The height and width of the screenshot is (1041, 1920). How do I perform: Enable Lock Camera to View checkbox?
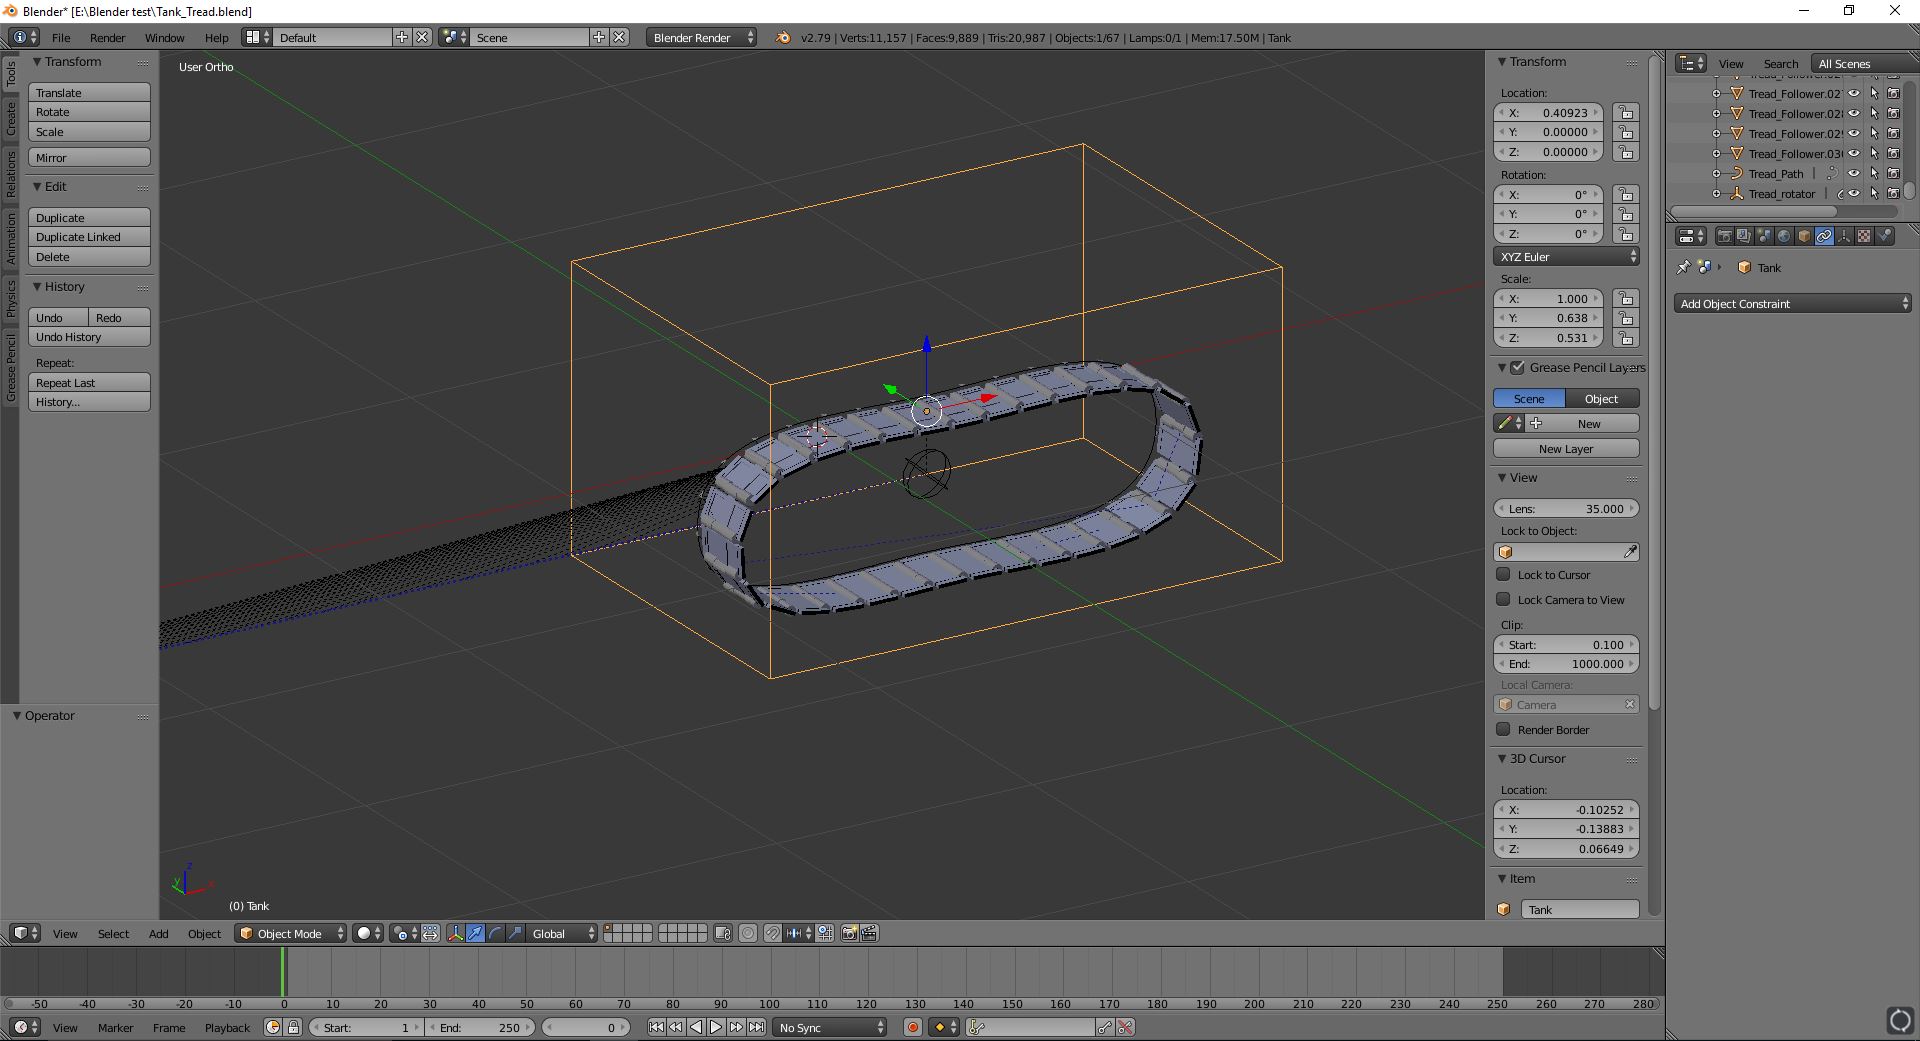click(x=1503, y=599)
